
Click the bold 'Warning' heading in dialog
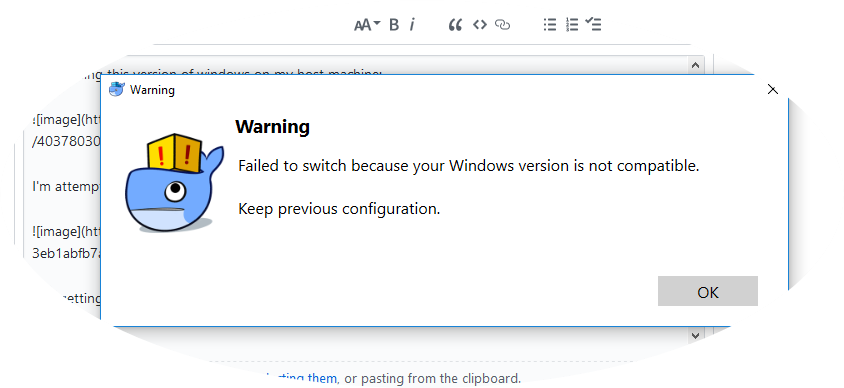coord(272,127)
